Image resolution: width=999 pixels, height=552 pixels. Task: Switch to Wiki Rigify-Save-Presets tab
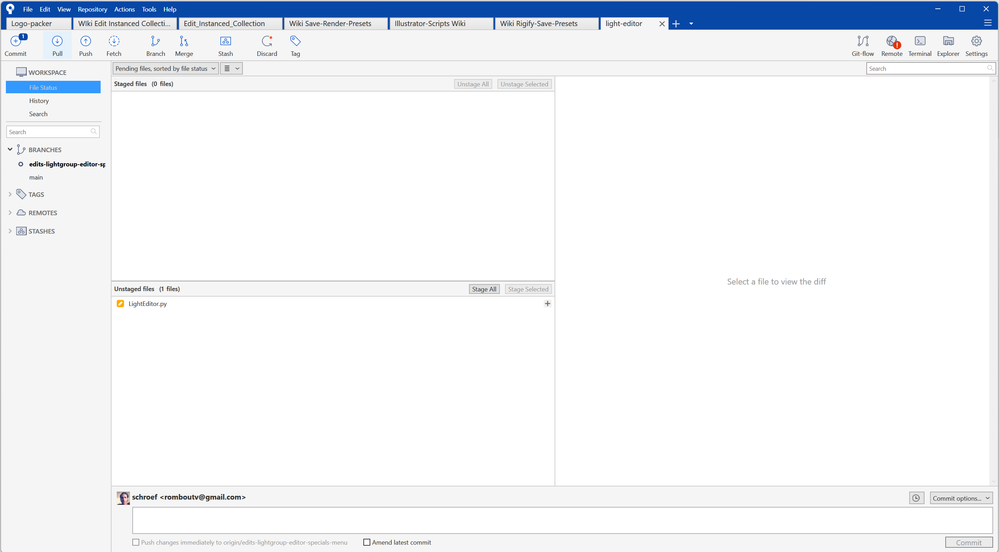[547, 24]
